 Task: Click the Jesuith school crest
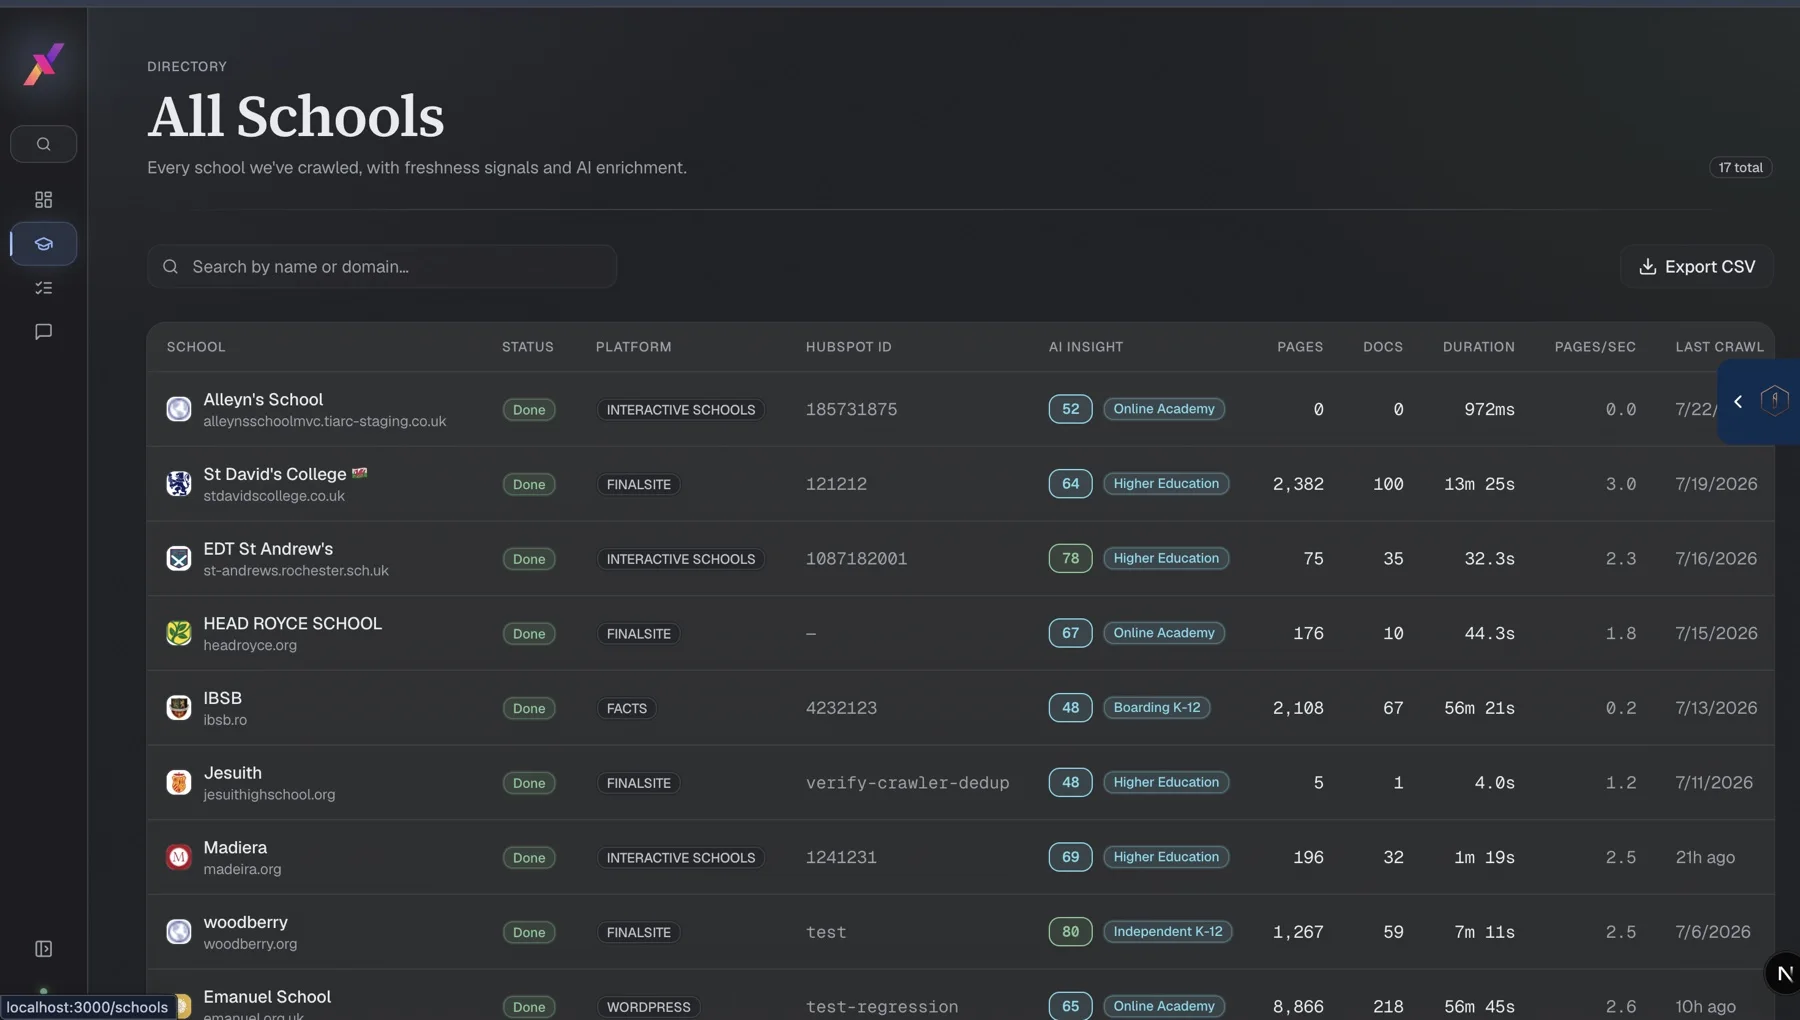pyautogui.click(x=179, y=782)
